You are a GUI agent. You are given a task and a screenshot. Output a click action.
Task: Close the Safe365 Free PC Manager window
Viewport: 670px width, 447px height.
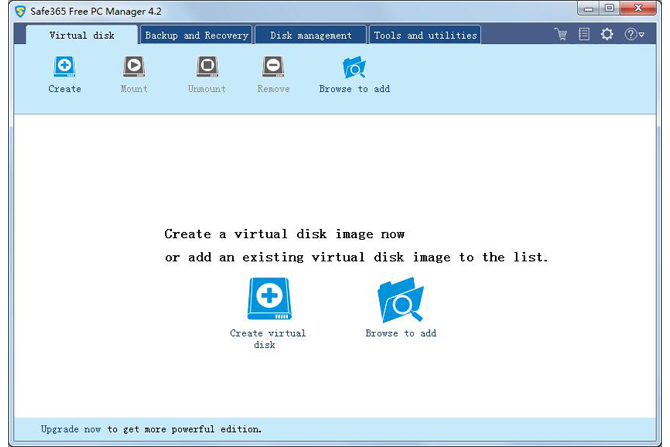(x=638, y=9)
